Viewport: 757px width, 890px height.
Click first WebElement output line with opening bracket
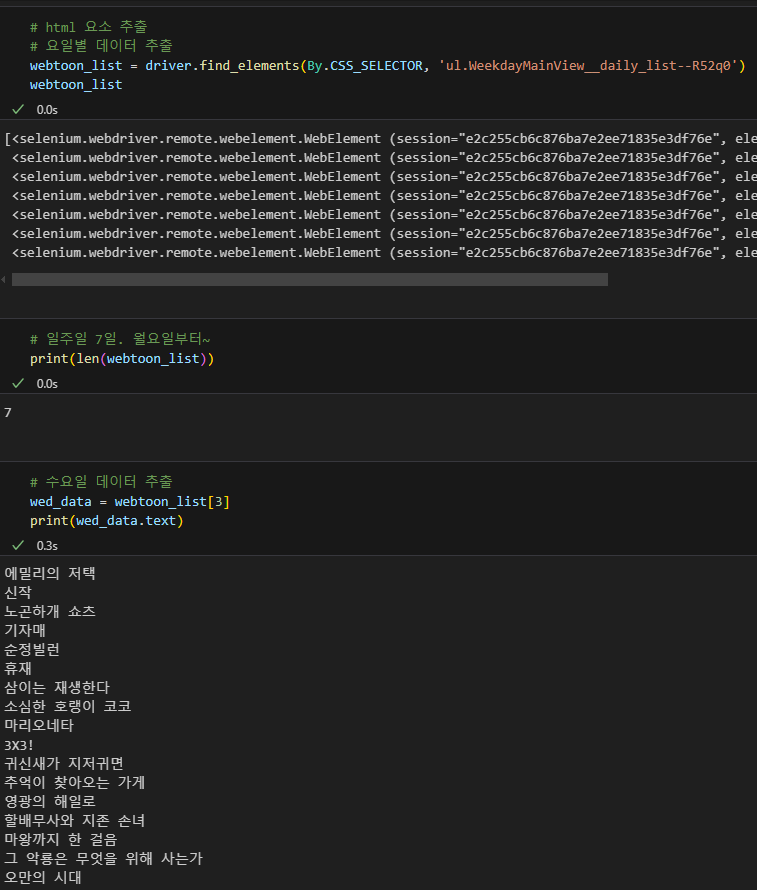pyautogui.click(x=380, y=138)
